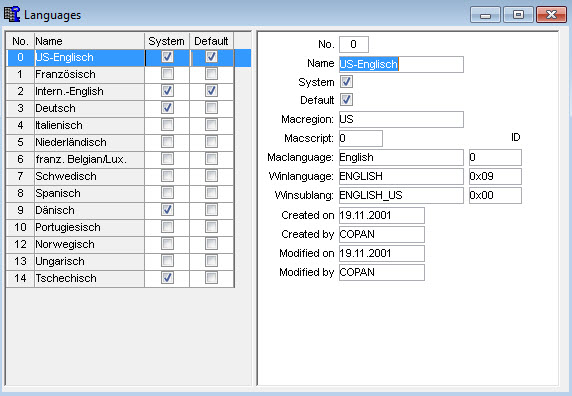Enable Default checkbox for Tschechisch row
This screenshot has height=396, width=572.
(x=212, y=278)
